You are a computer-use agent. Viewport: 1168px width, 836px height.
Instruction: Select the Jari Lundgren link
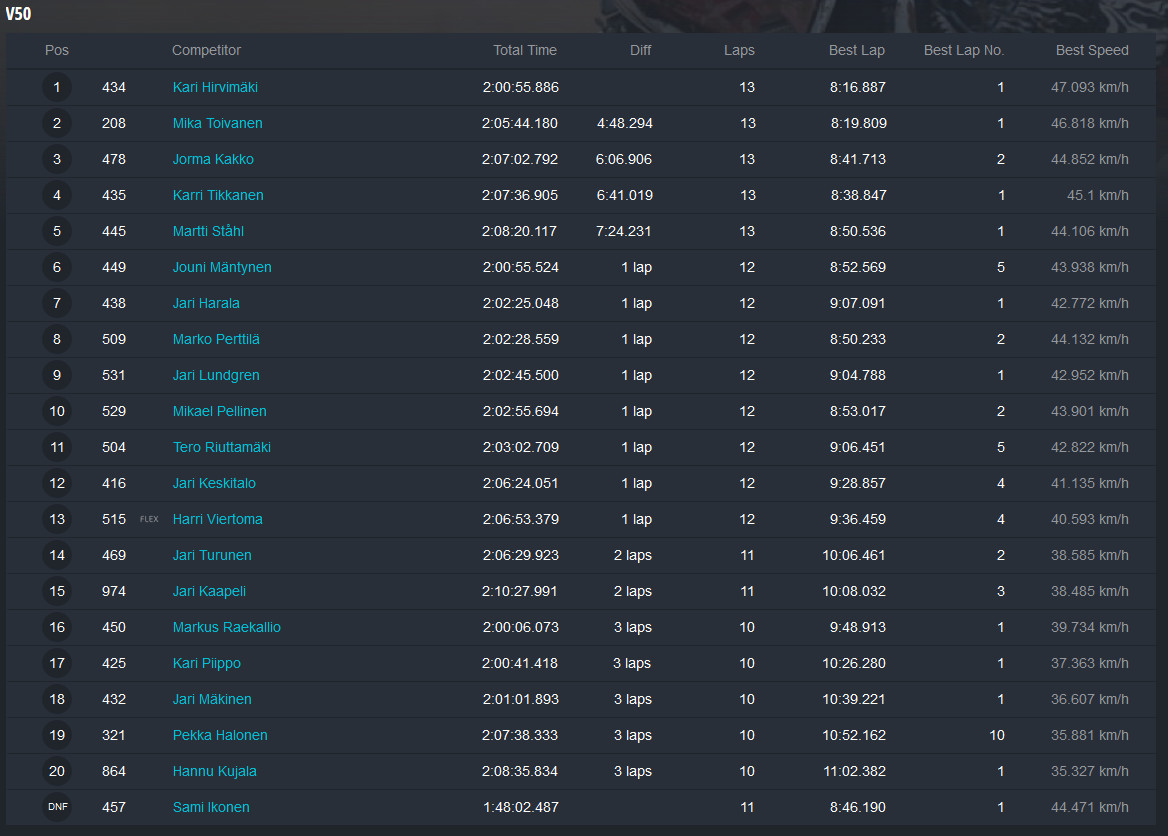pyautogui.click(x=216, y=375)
